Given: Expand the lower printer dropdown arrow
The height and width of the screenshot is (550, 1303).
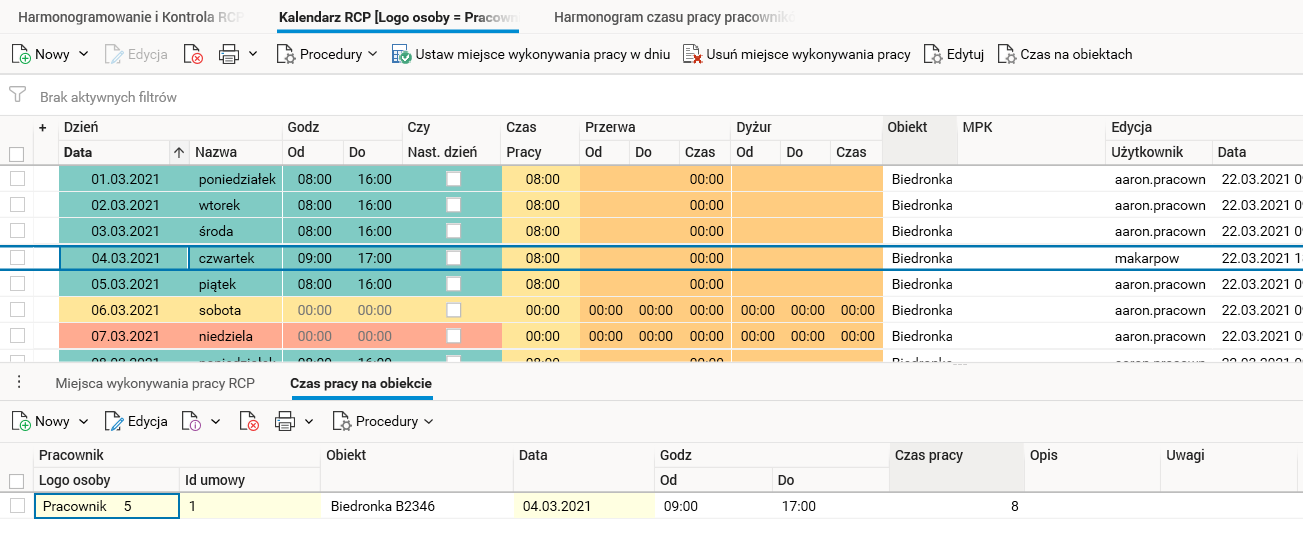Looking at the screenshot, I should click(x=309, y=421).
